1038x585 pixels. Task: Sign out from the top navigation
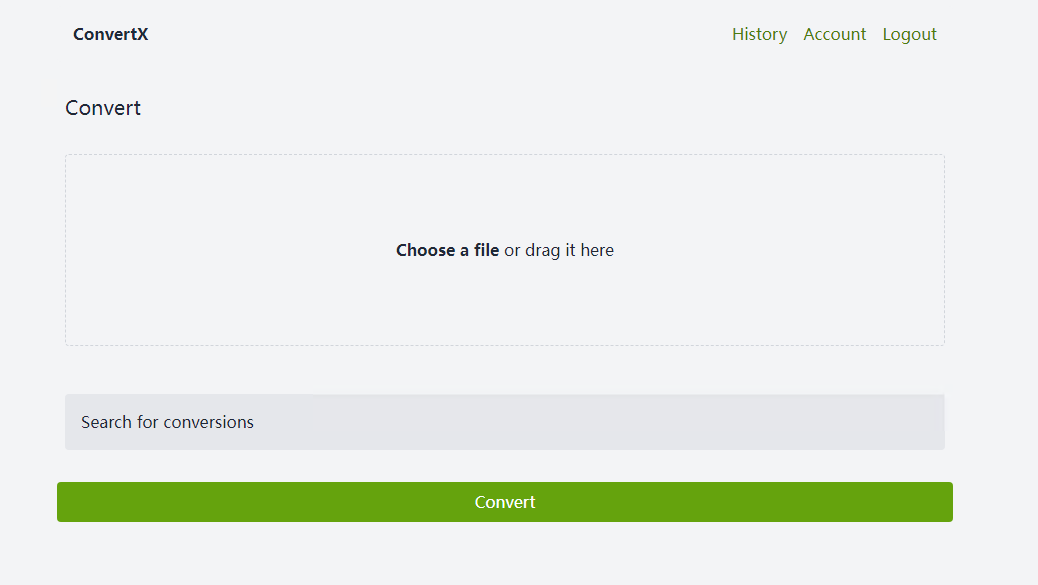coord(909,34)
